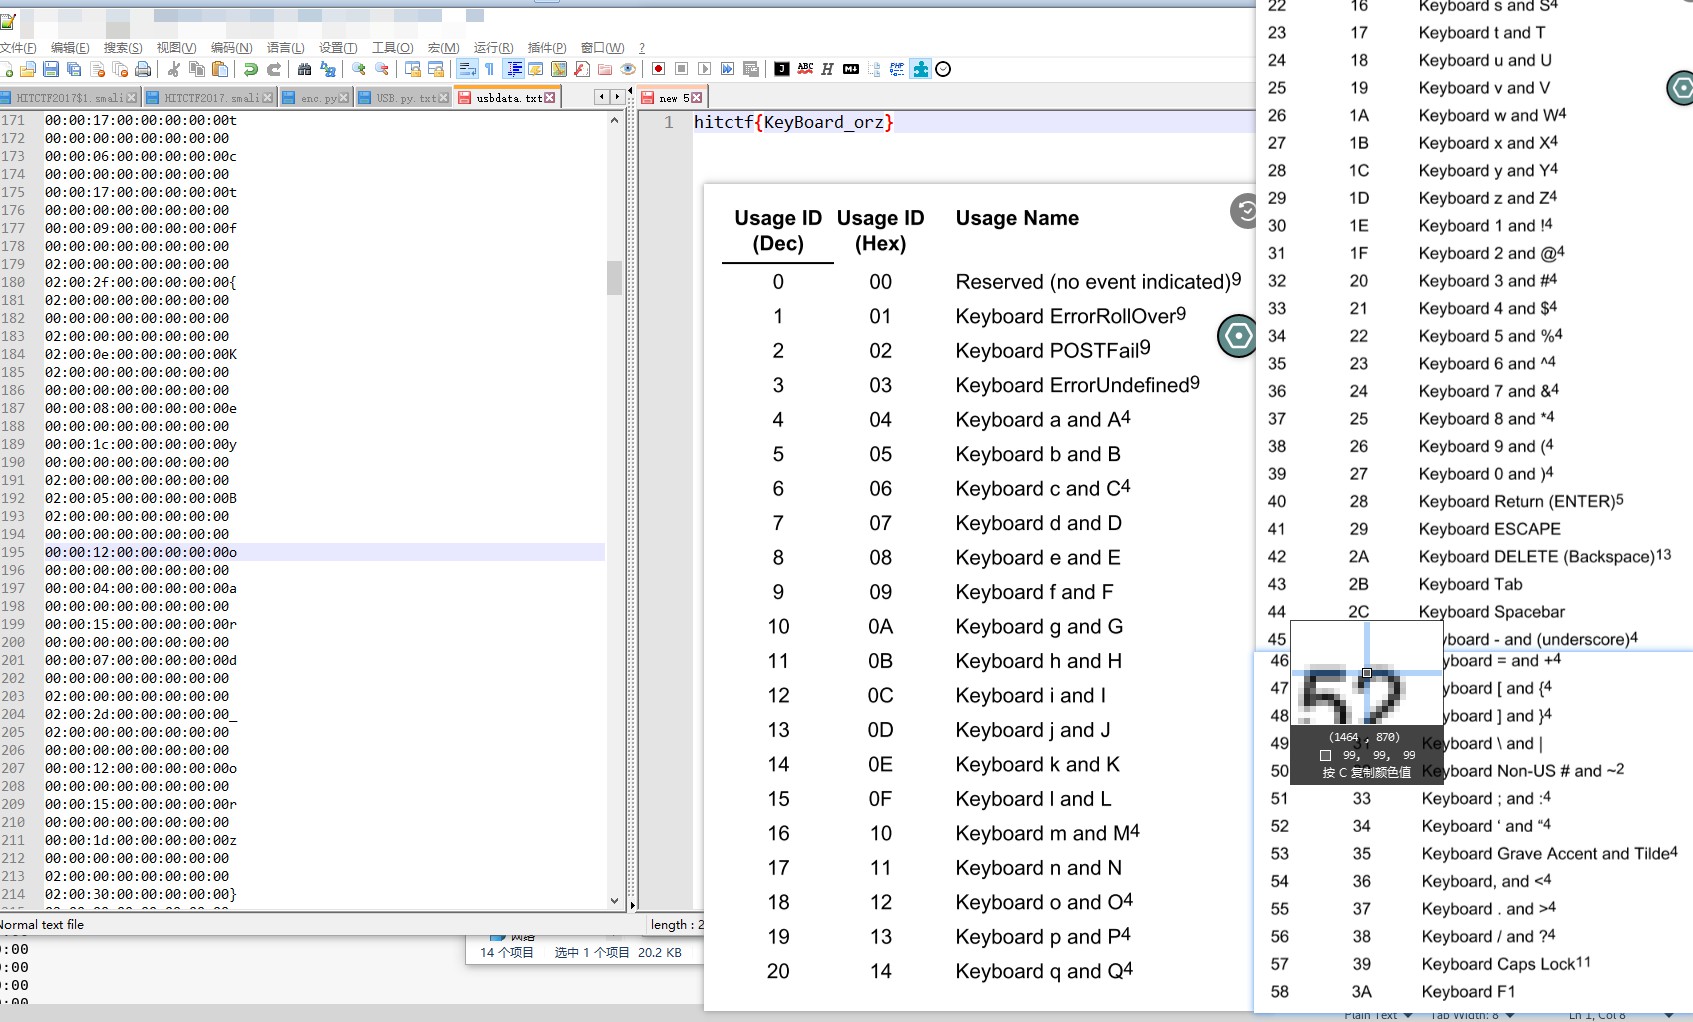The height and width of the screenshot is (1022, 1693).
Task: Create a new file with toolbar icon
Action: tap(6, 69)
